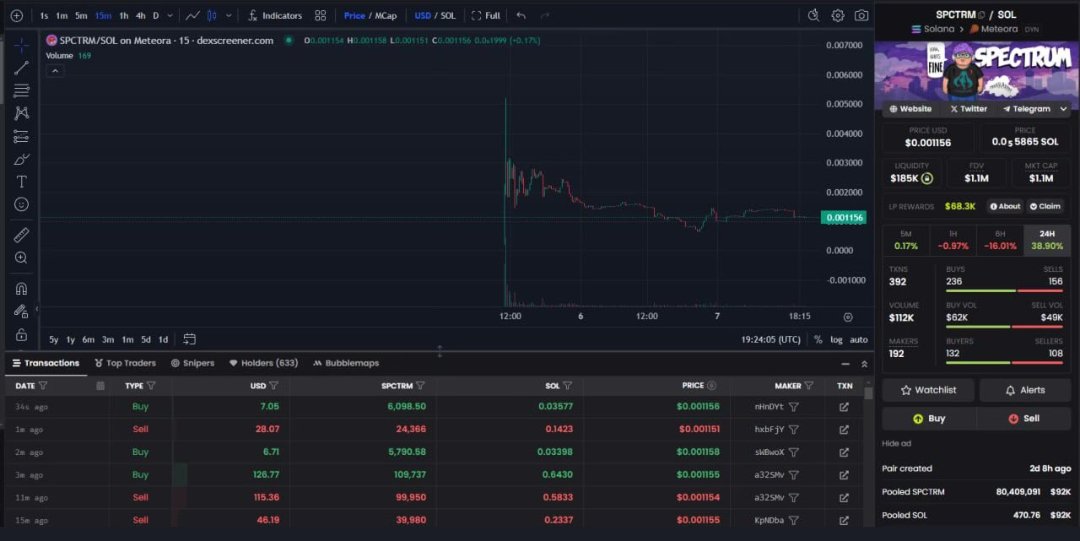The width and height of the screenshot is (1080, 541).
Task: Open Alerts for this pair
Action: pos(1025,390)
